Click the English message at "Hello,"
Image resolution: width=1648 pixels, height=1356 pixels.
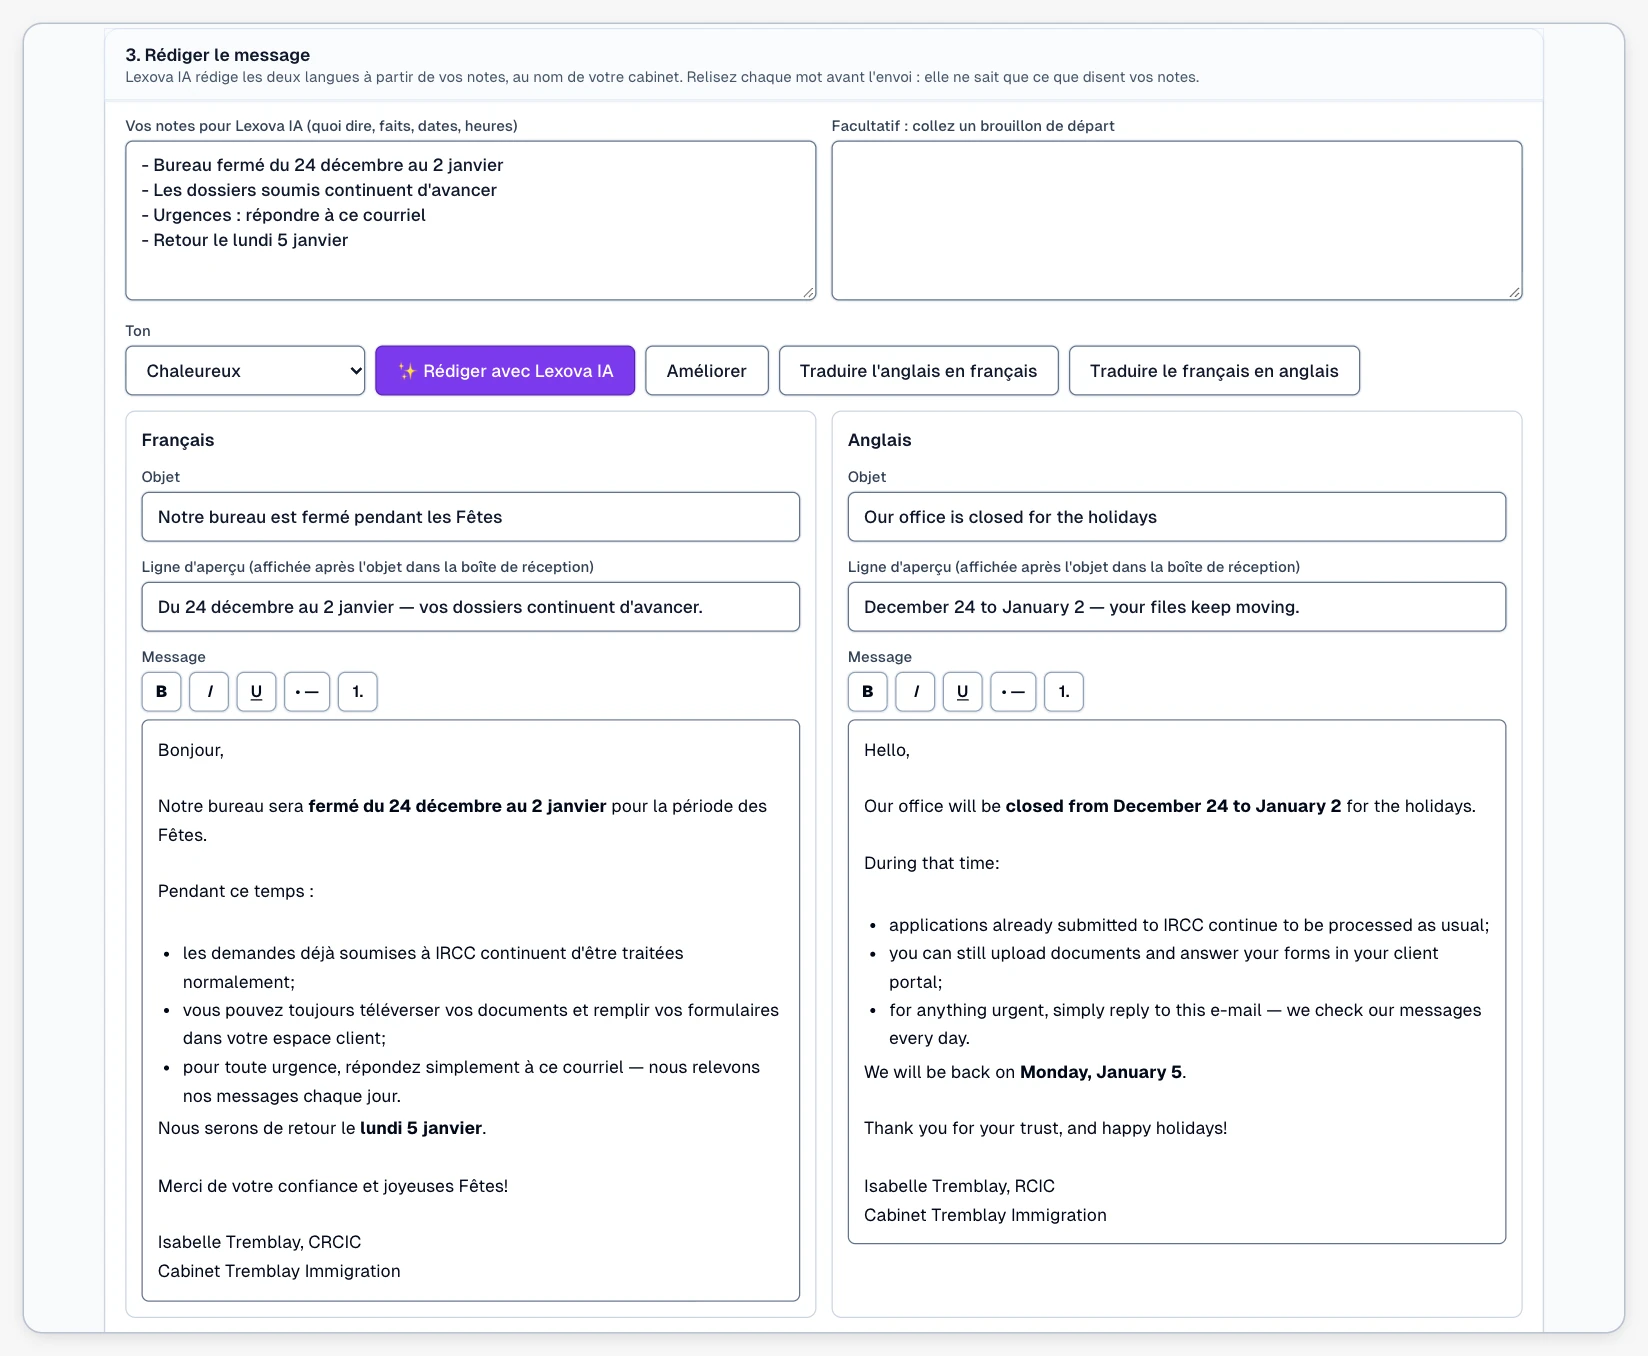pos(887,750)
